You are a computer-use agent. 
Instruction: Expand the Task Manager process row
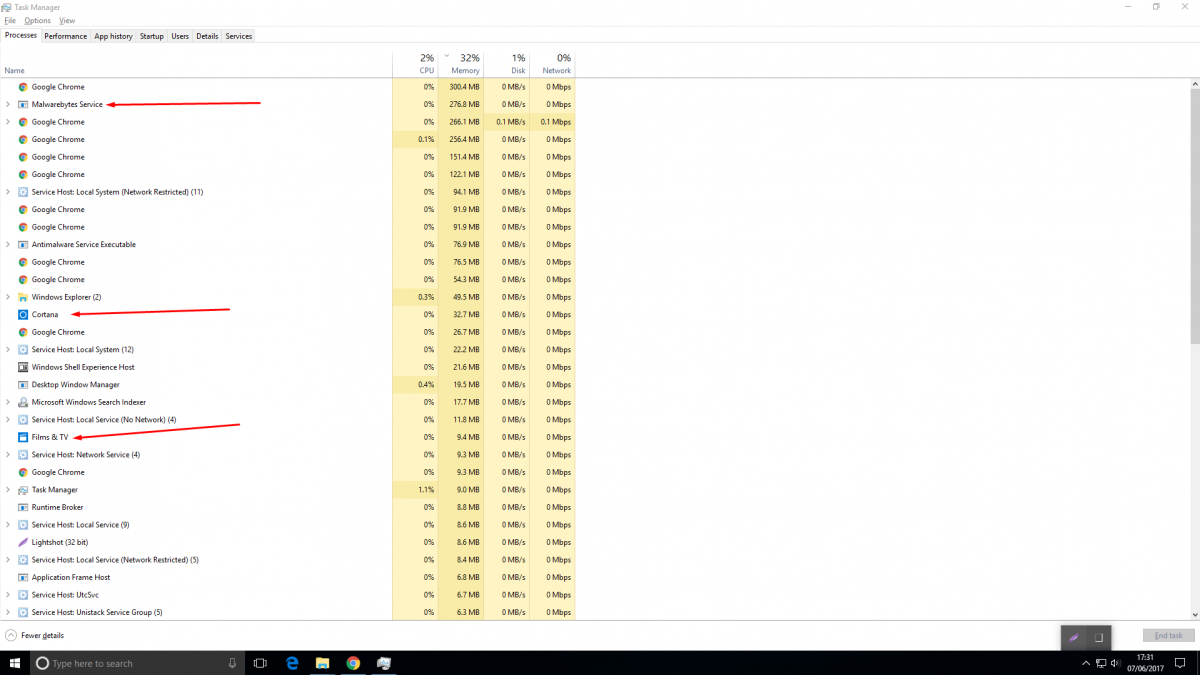pos(8,490)
